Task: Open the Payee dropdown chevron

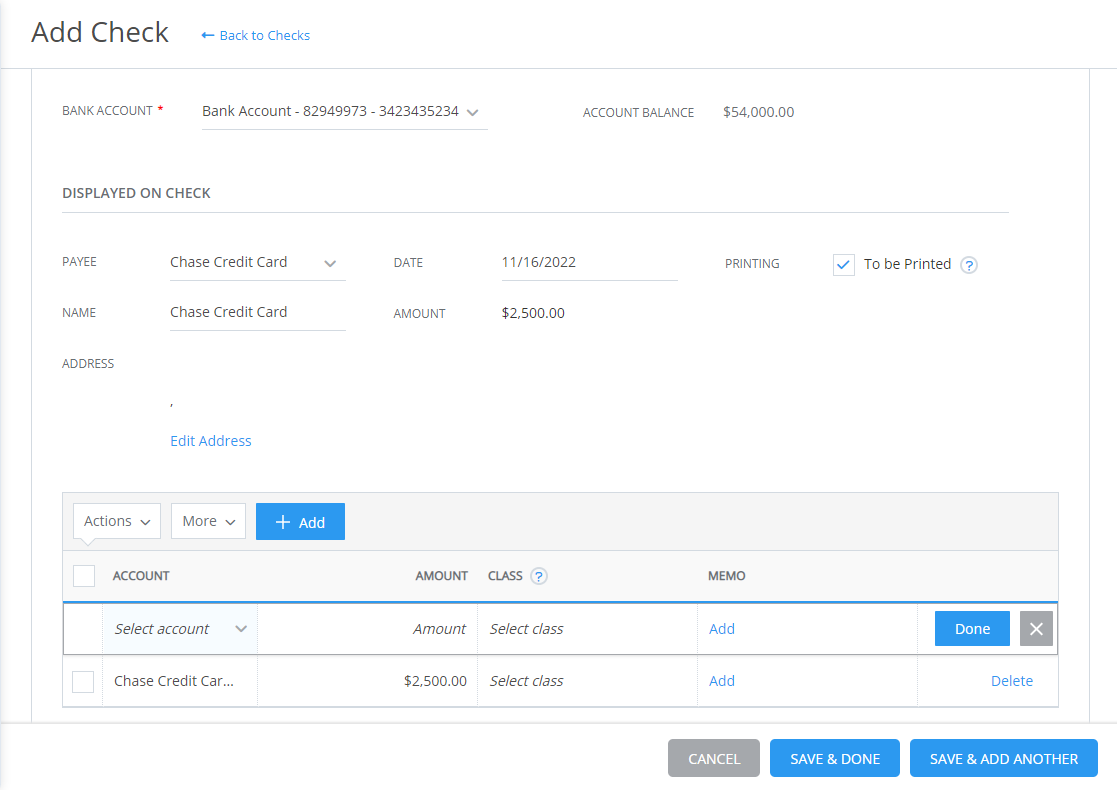Action: 330,262
